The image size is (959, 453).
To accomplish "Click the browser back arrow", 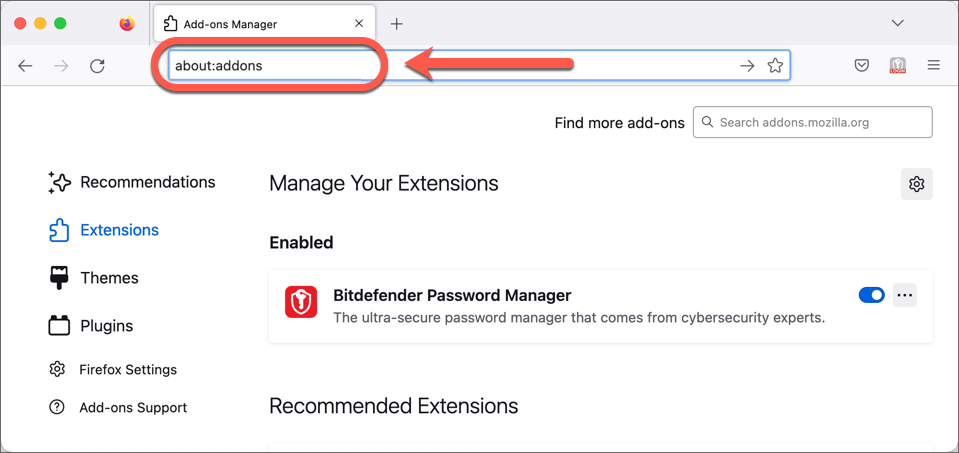I will click(25, 66).
